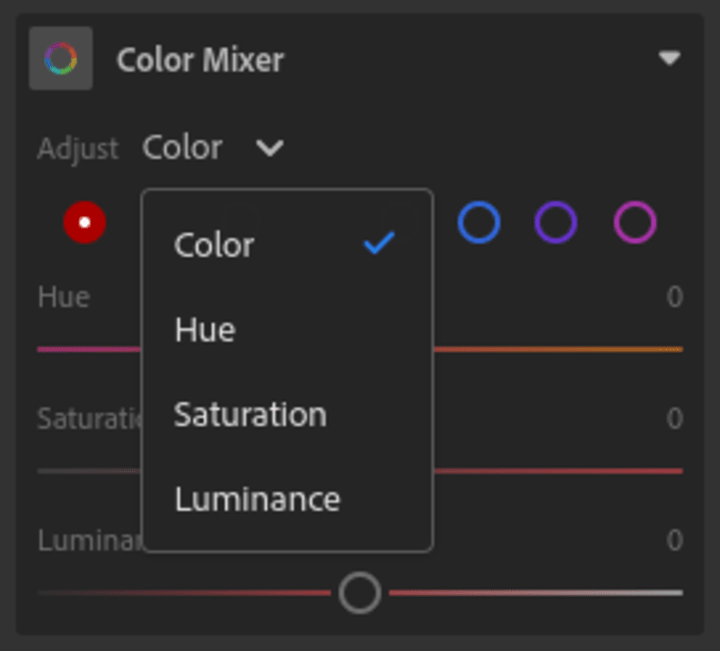The width and height of the screenshot is (720, 651).
Task: Click the Color Mixer color wheel icon
Action: 60,59
